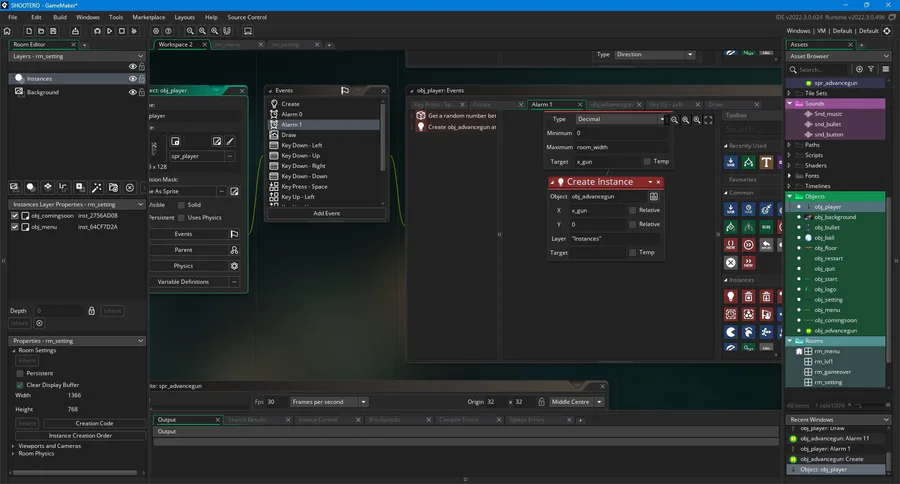
Task: Open object picker icon beside obj_advancegun field
Action: point(654,196)
